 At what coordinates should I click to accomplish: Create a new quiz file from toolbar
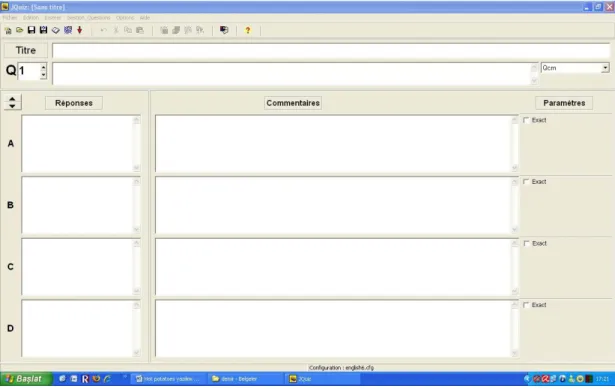pyautogui.click(x=8, y=30)
